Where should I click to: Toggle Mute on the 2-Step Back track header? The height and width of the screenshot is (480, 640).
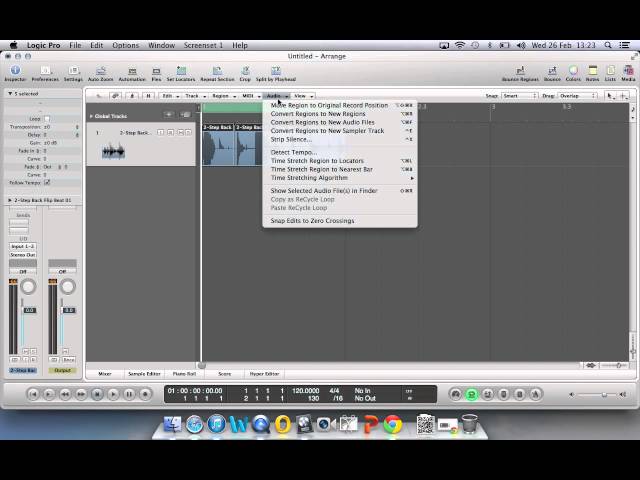[180, 133]
